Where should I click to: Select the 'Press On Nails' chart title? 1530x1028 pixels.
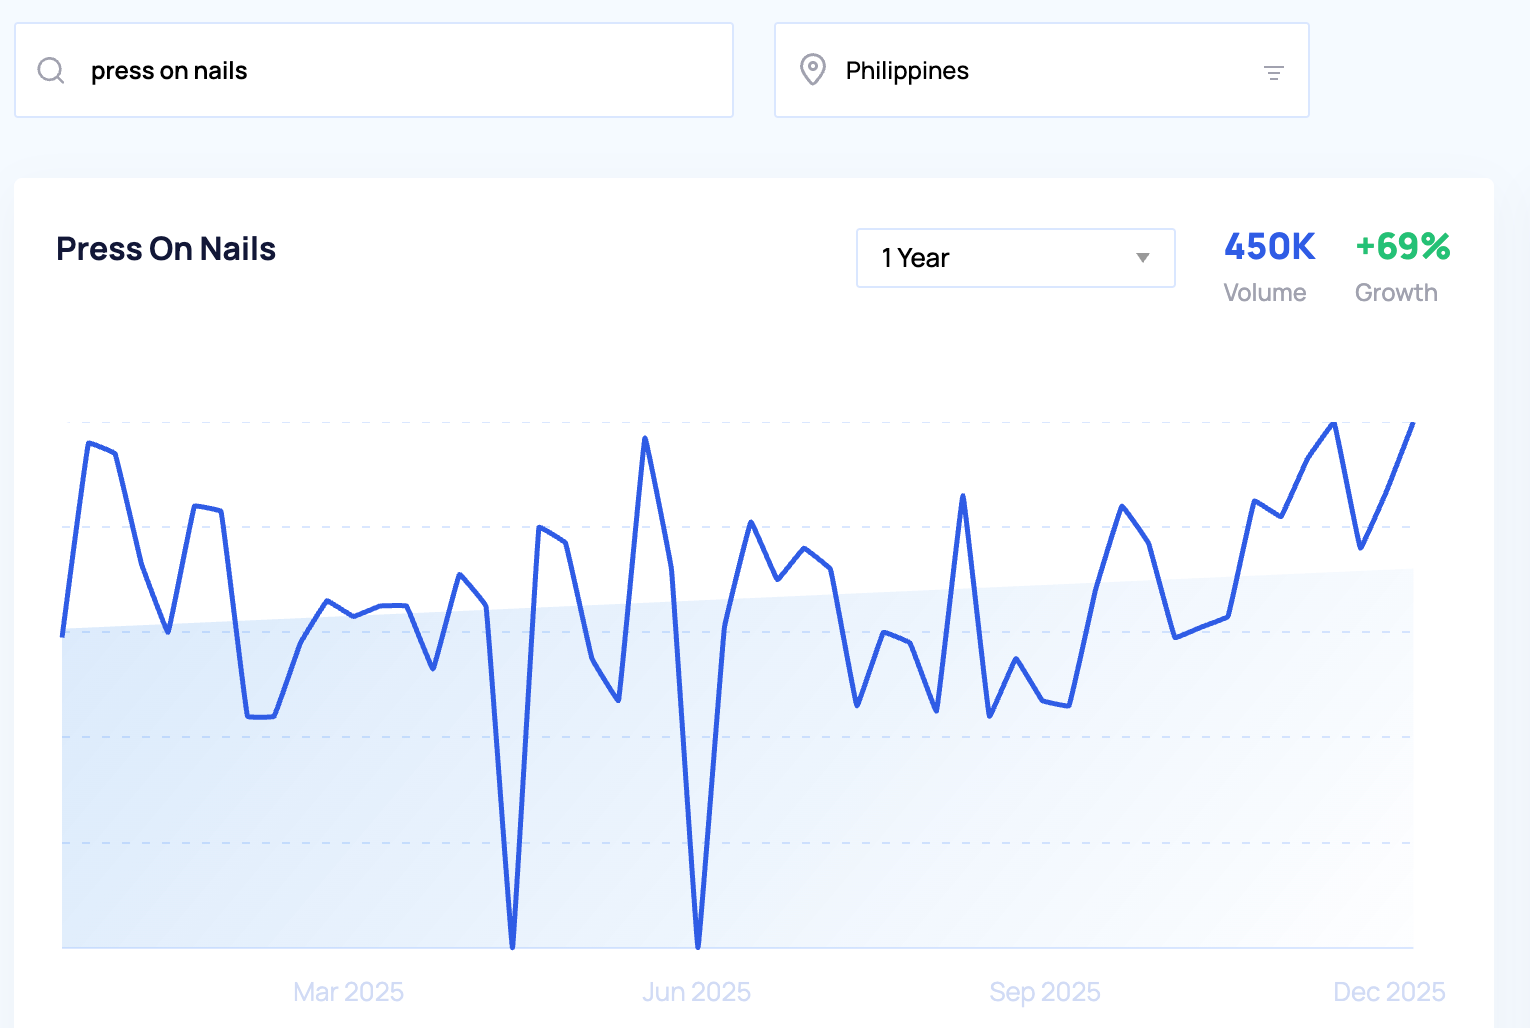coord(166,249)
